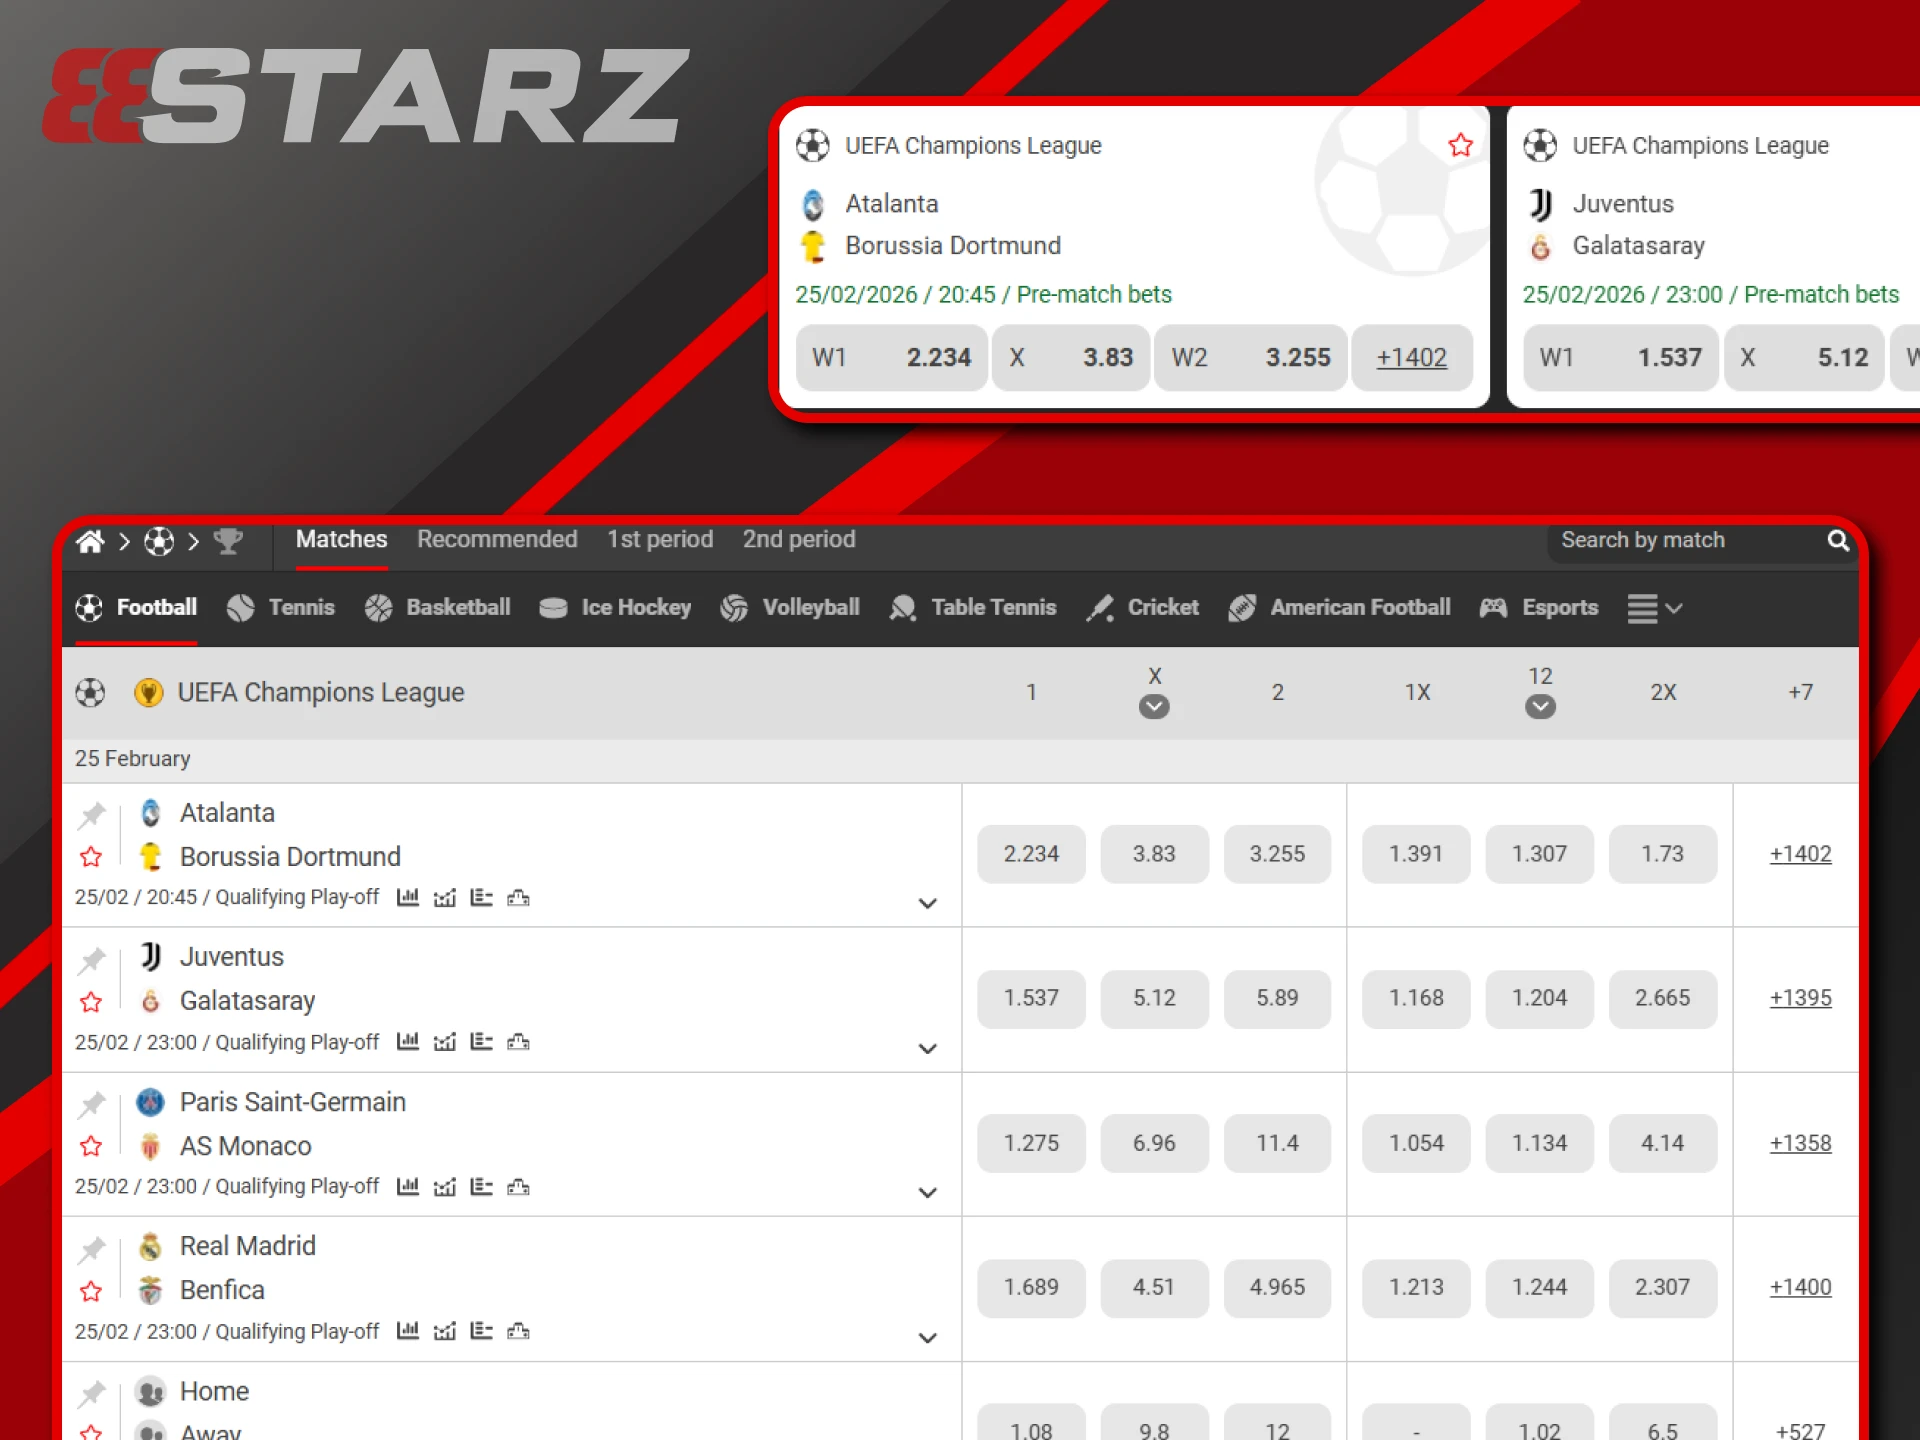This screenshot has height=1440, width=1920.
Task: Pick W1 1.537 in featured Juventus card
Action: coord(1620,357)
